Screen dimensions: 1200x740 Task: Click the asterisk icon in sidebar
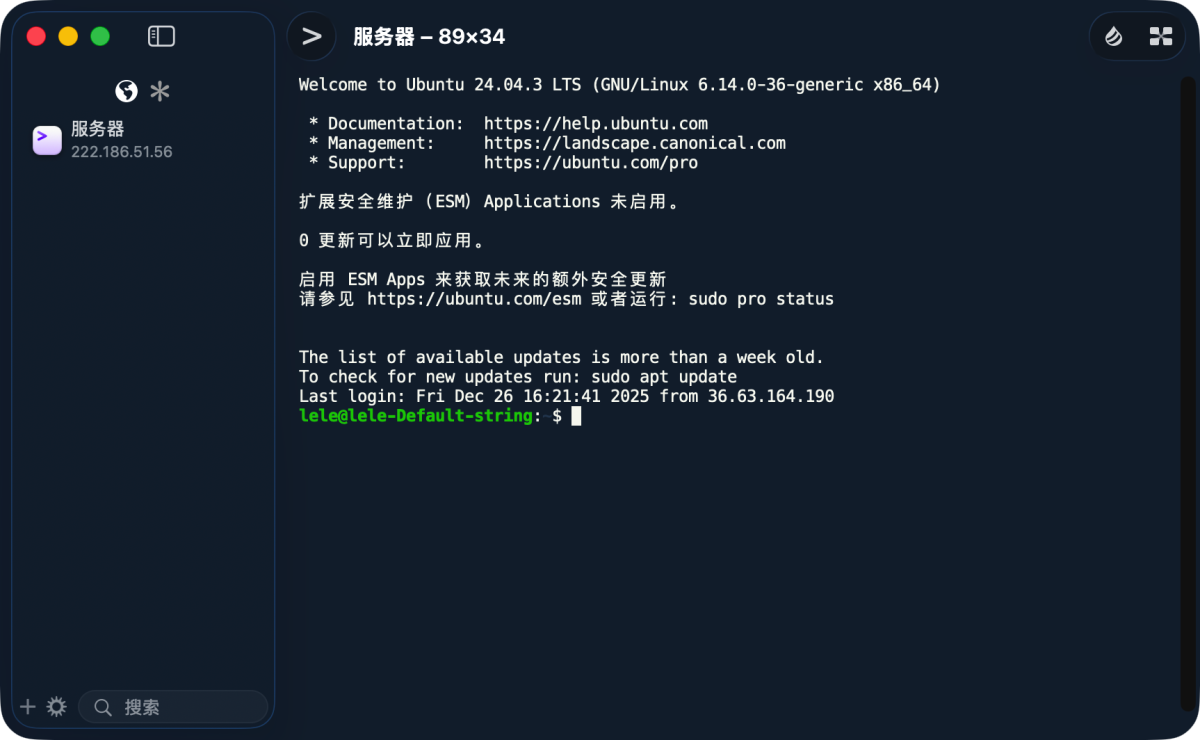pyautogui.click(x=160, y=92)
